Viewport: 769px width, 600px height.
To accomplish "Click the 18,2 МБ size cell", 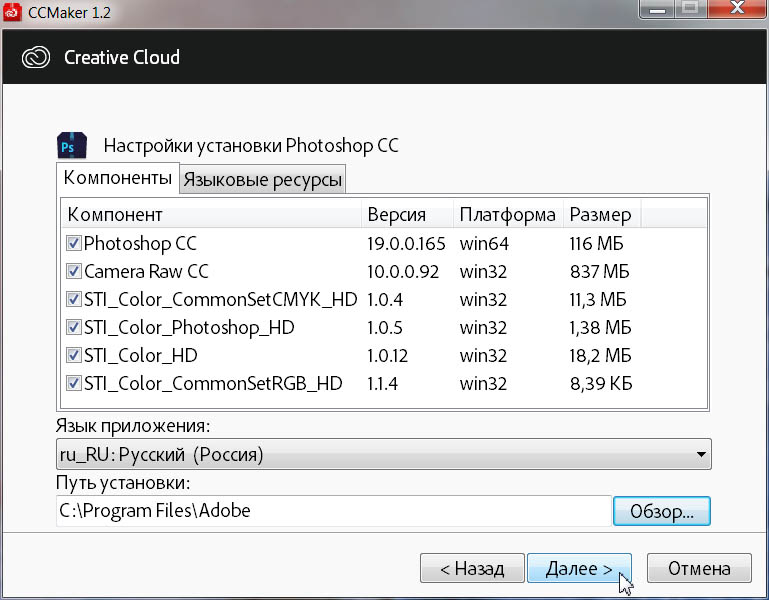I will pyautogui.click(x=600, y=355).
